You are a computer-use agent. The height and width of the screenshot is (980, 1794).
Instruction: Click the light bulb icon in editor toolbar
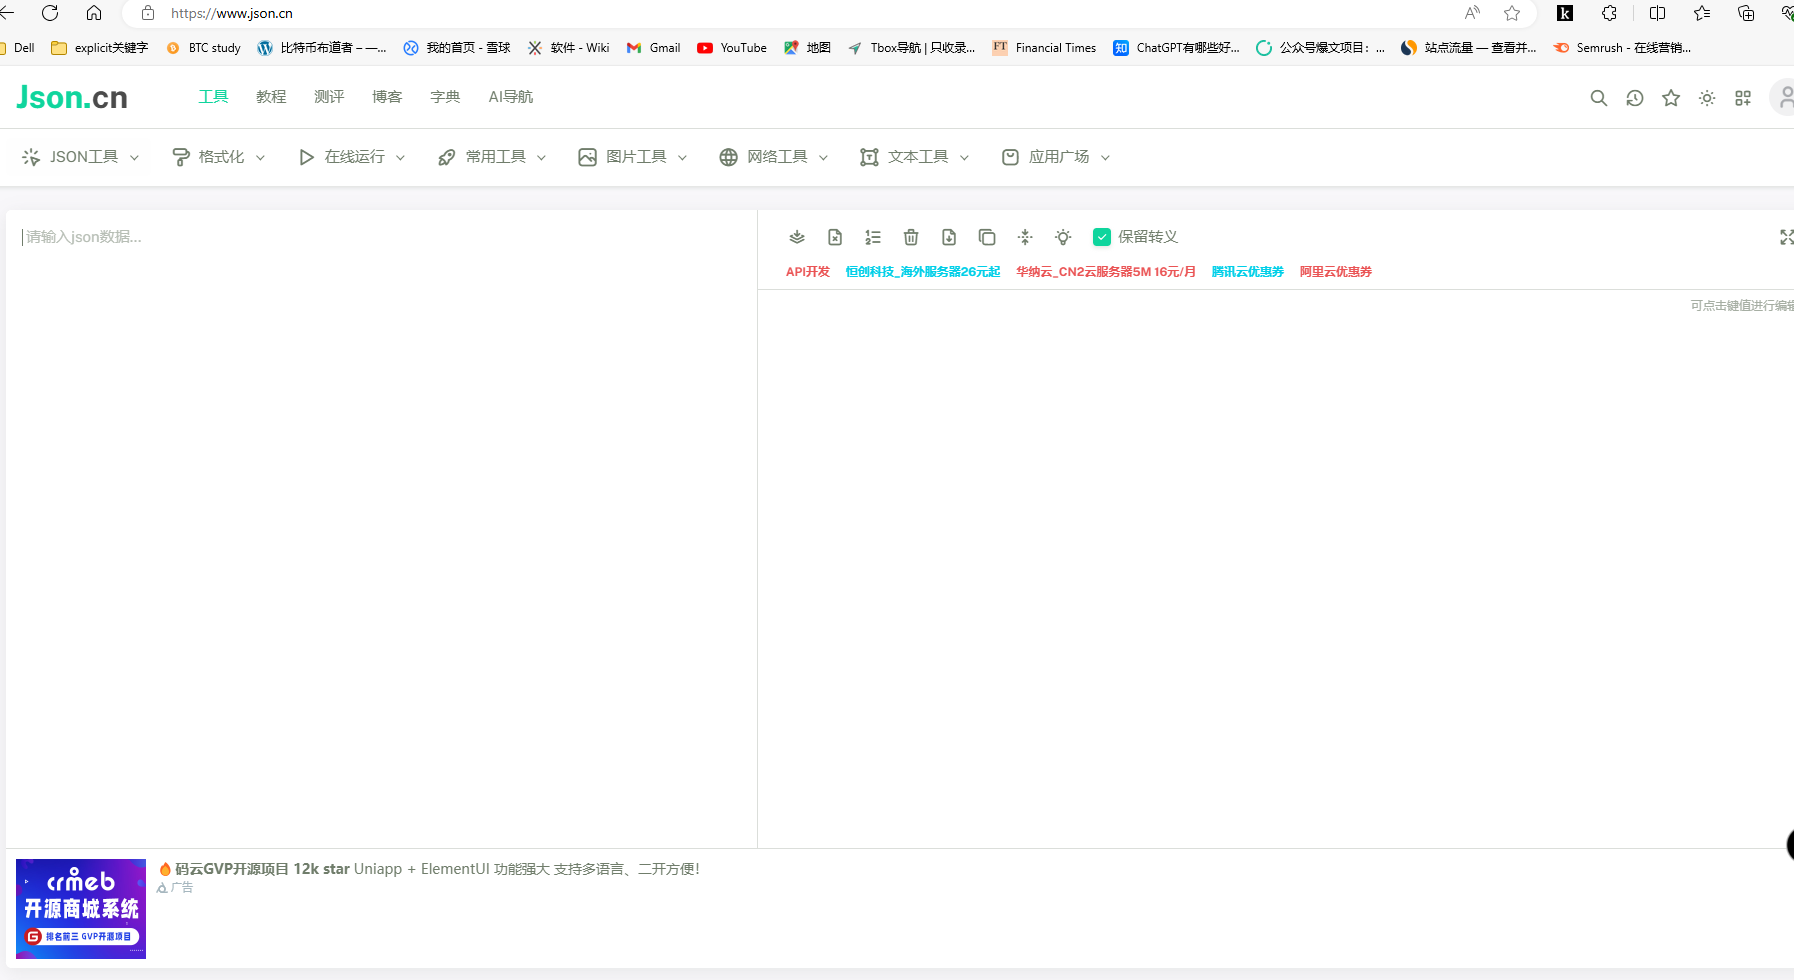point(1063,237)
